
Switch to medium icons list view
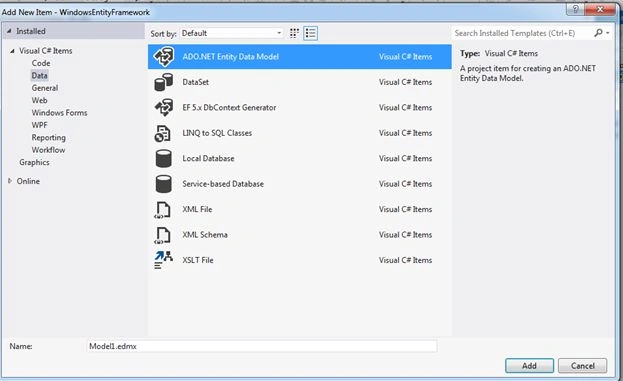coord(310,33)
